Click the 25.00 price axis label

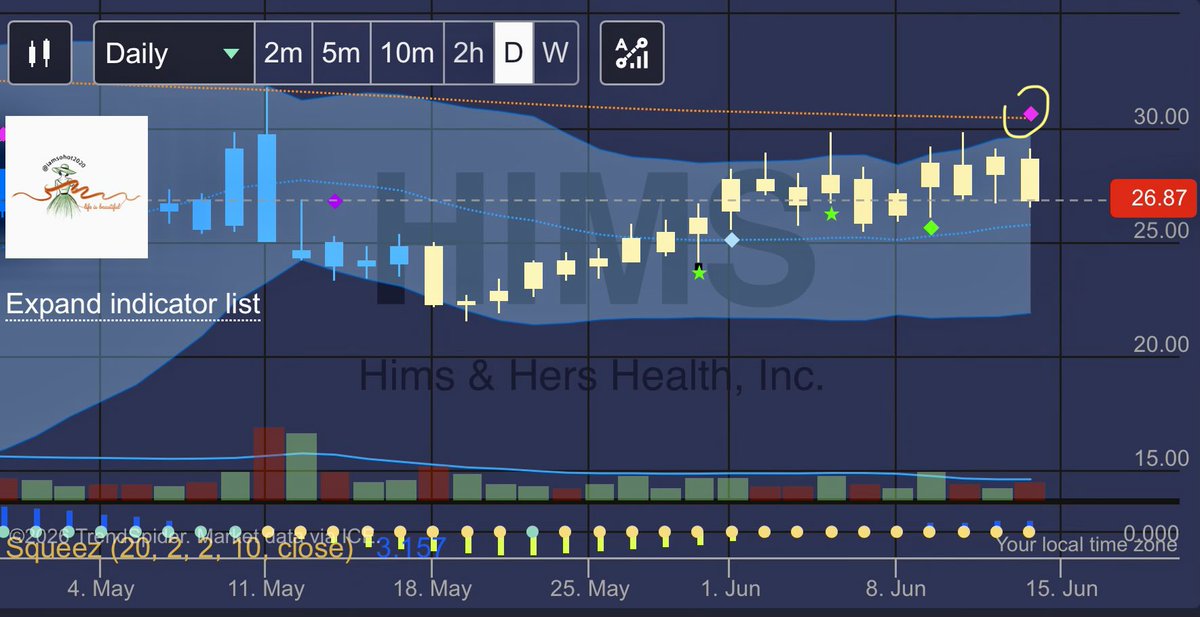click(x=1161, y=231)
